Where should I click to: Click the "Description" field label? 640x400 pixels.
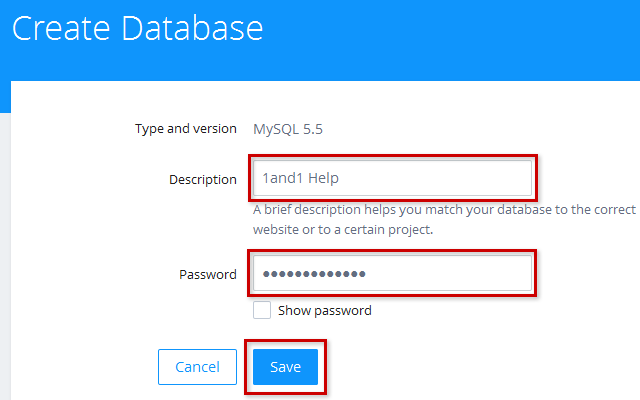[203, 180]
